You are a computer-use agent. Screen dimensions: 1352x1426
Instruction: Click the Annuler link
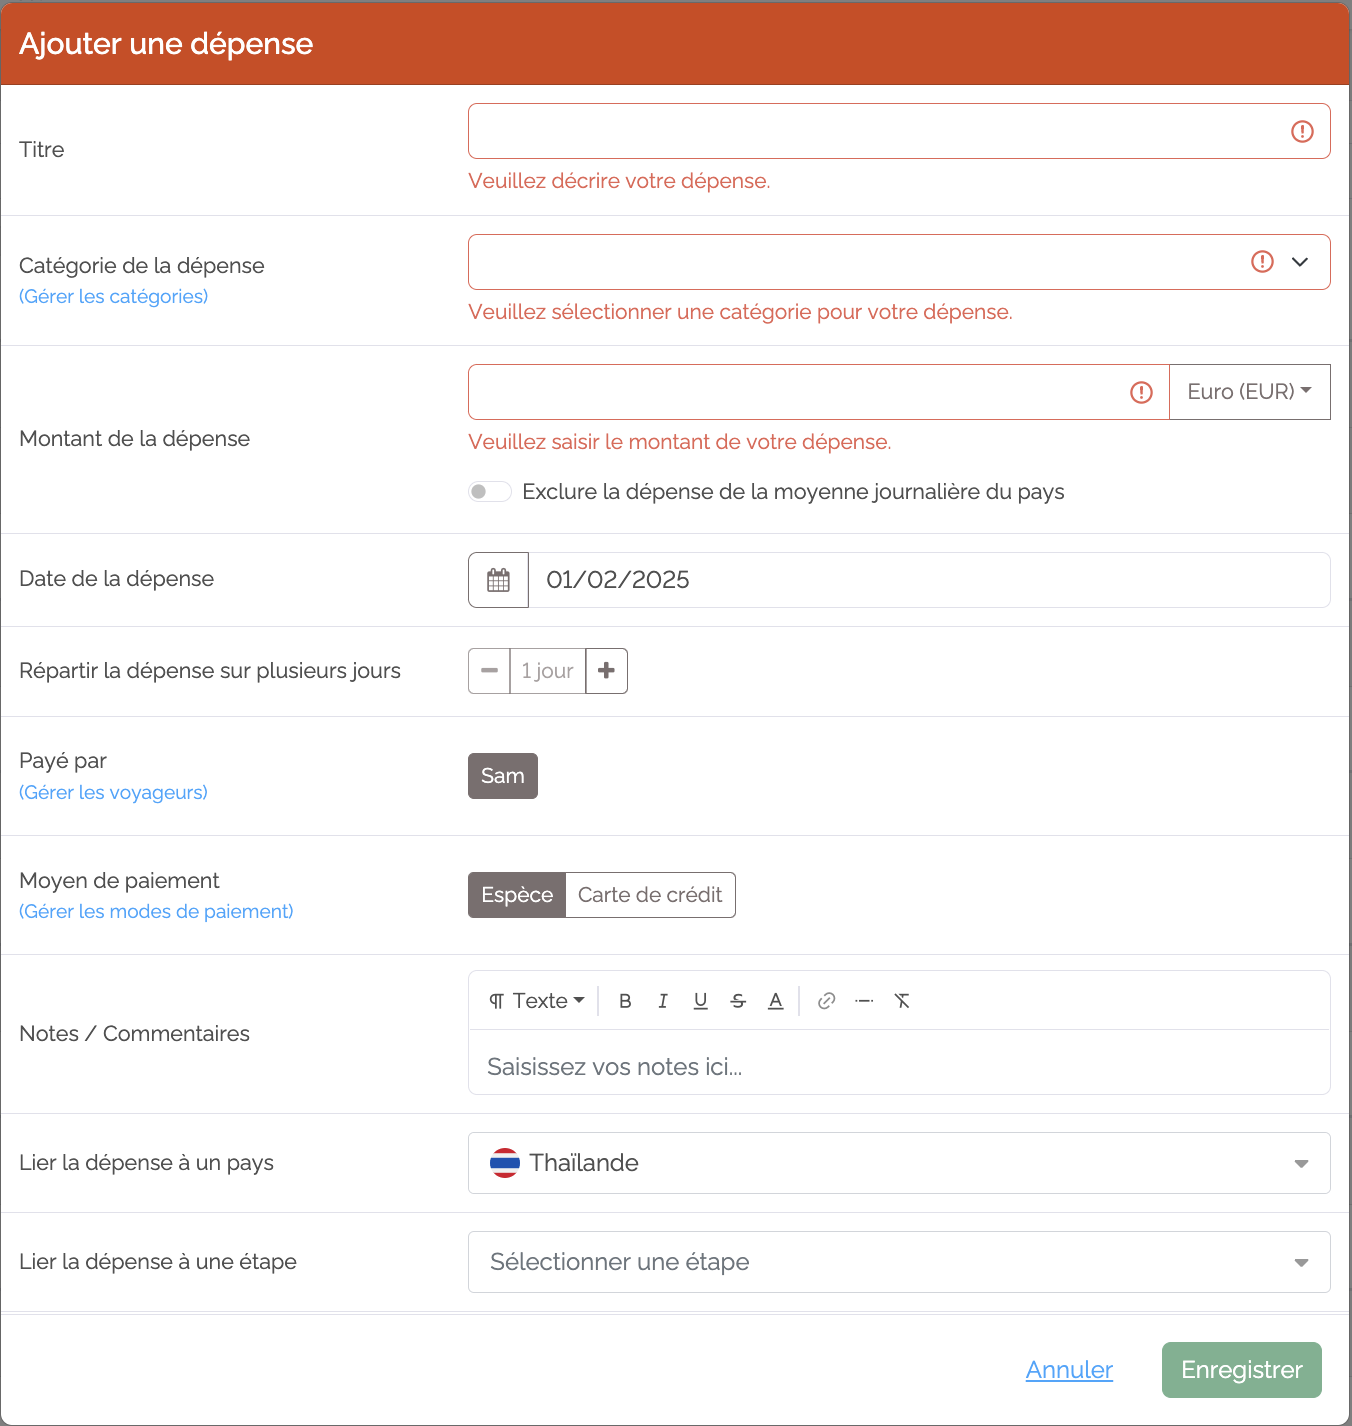point(1069,1370)
